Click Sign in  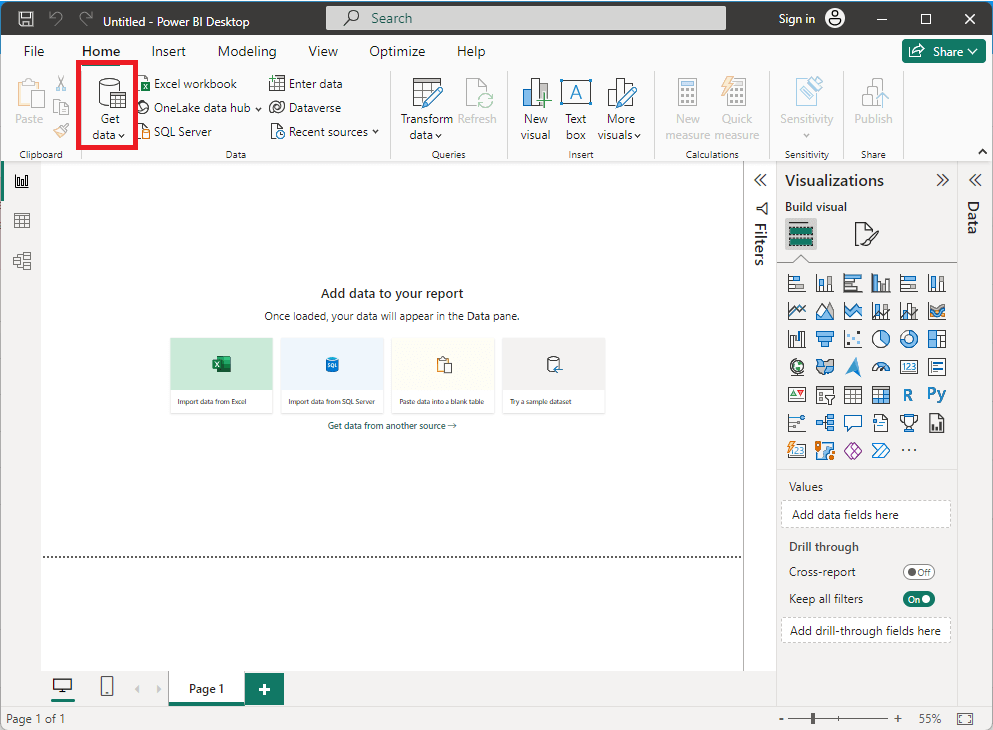[796, 18]
